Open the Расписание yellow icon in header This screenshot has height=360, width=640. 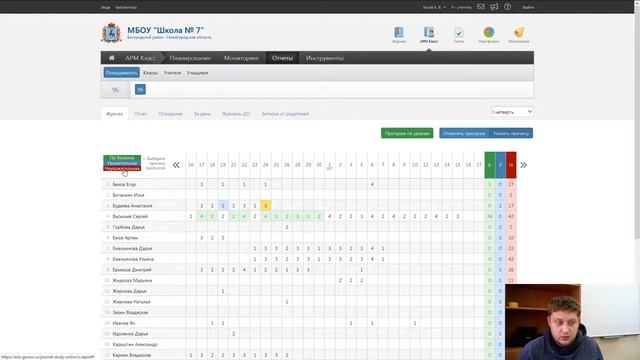point(519,34)
